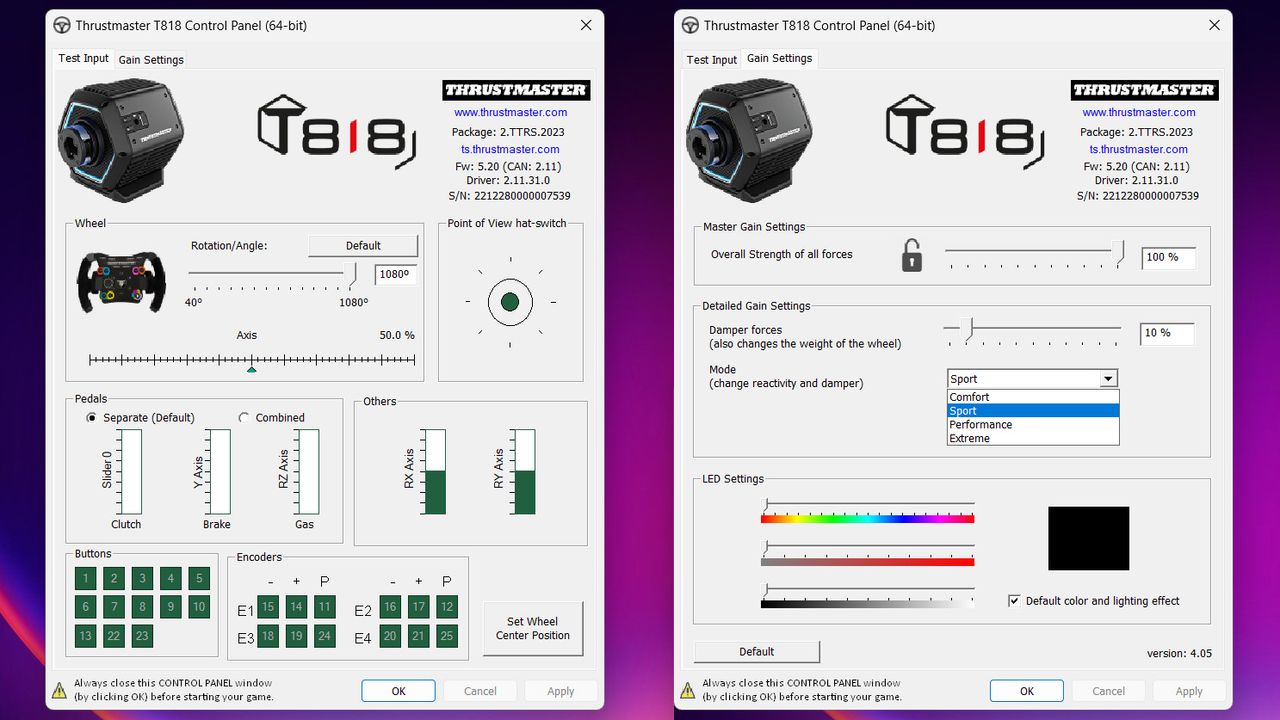Toggle Default color and lighting effect checkbox
1280x720 pixels.
(x=1014, y=601)
